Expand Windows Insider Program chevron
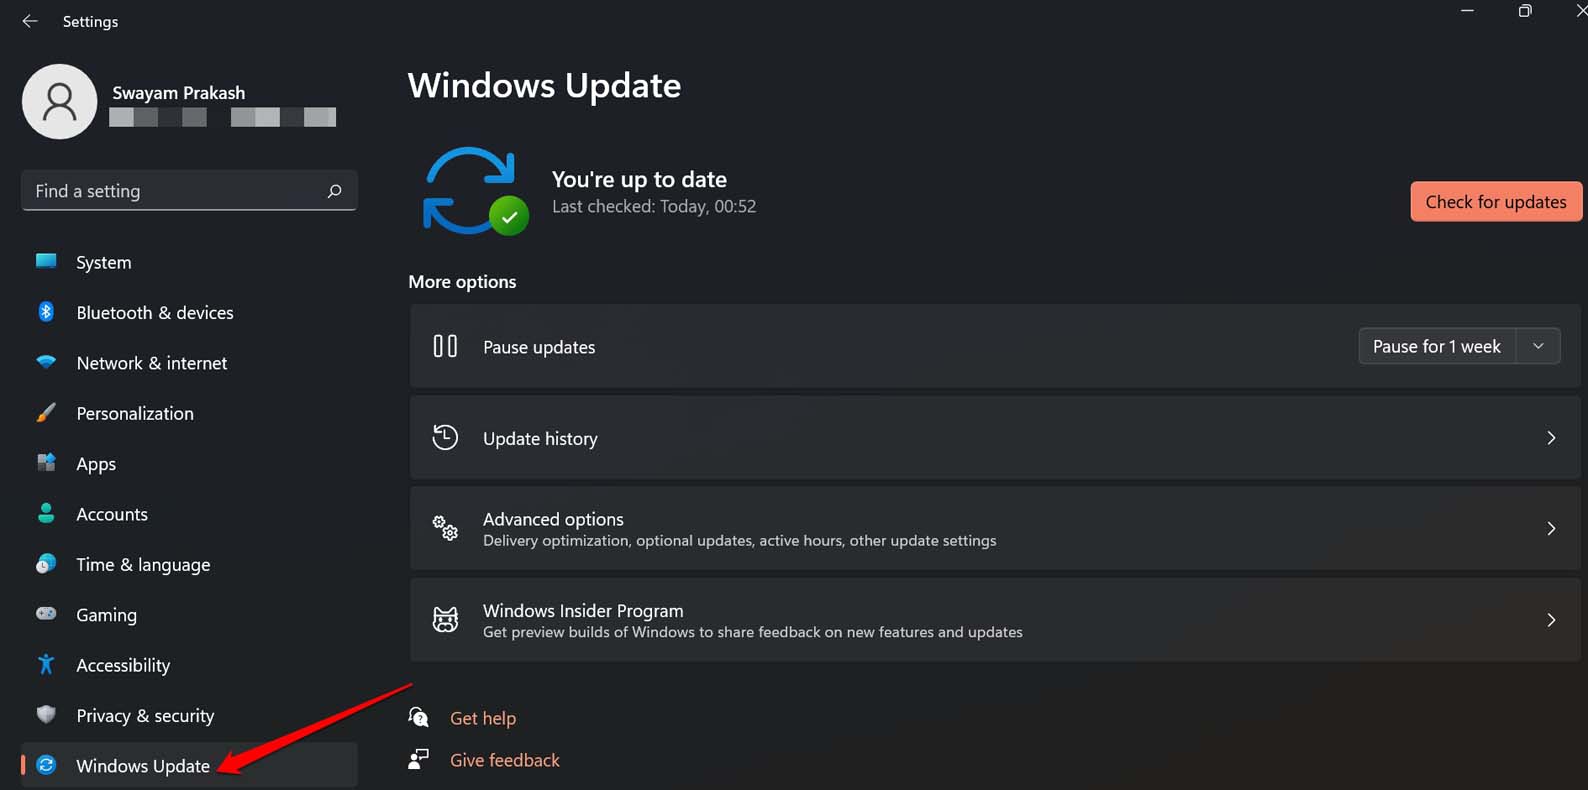The width and height of the screenshot is (1588, 790). pyautogui.click(x=1551, y=620)
